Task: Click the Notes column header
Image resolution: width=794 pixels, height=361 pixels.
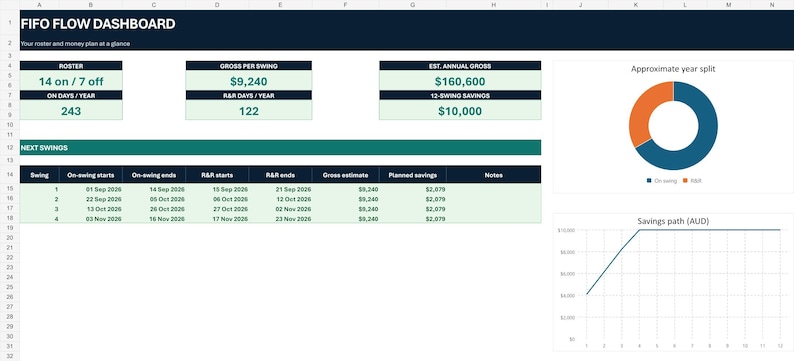Action: (494, 175)
